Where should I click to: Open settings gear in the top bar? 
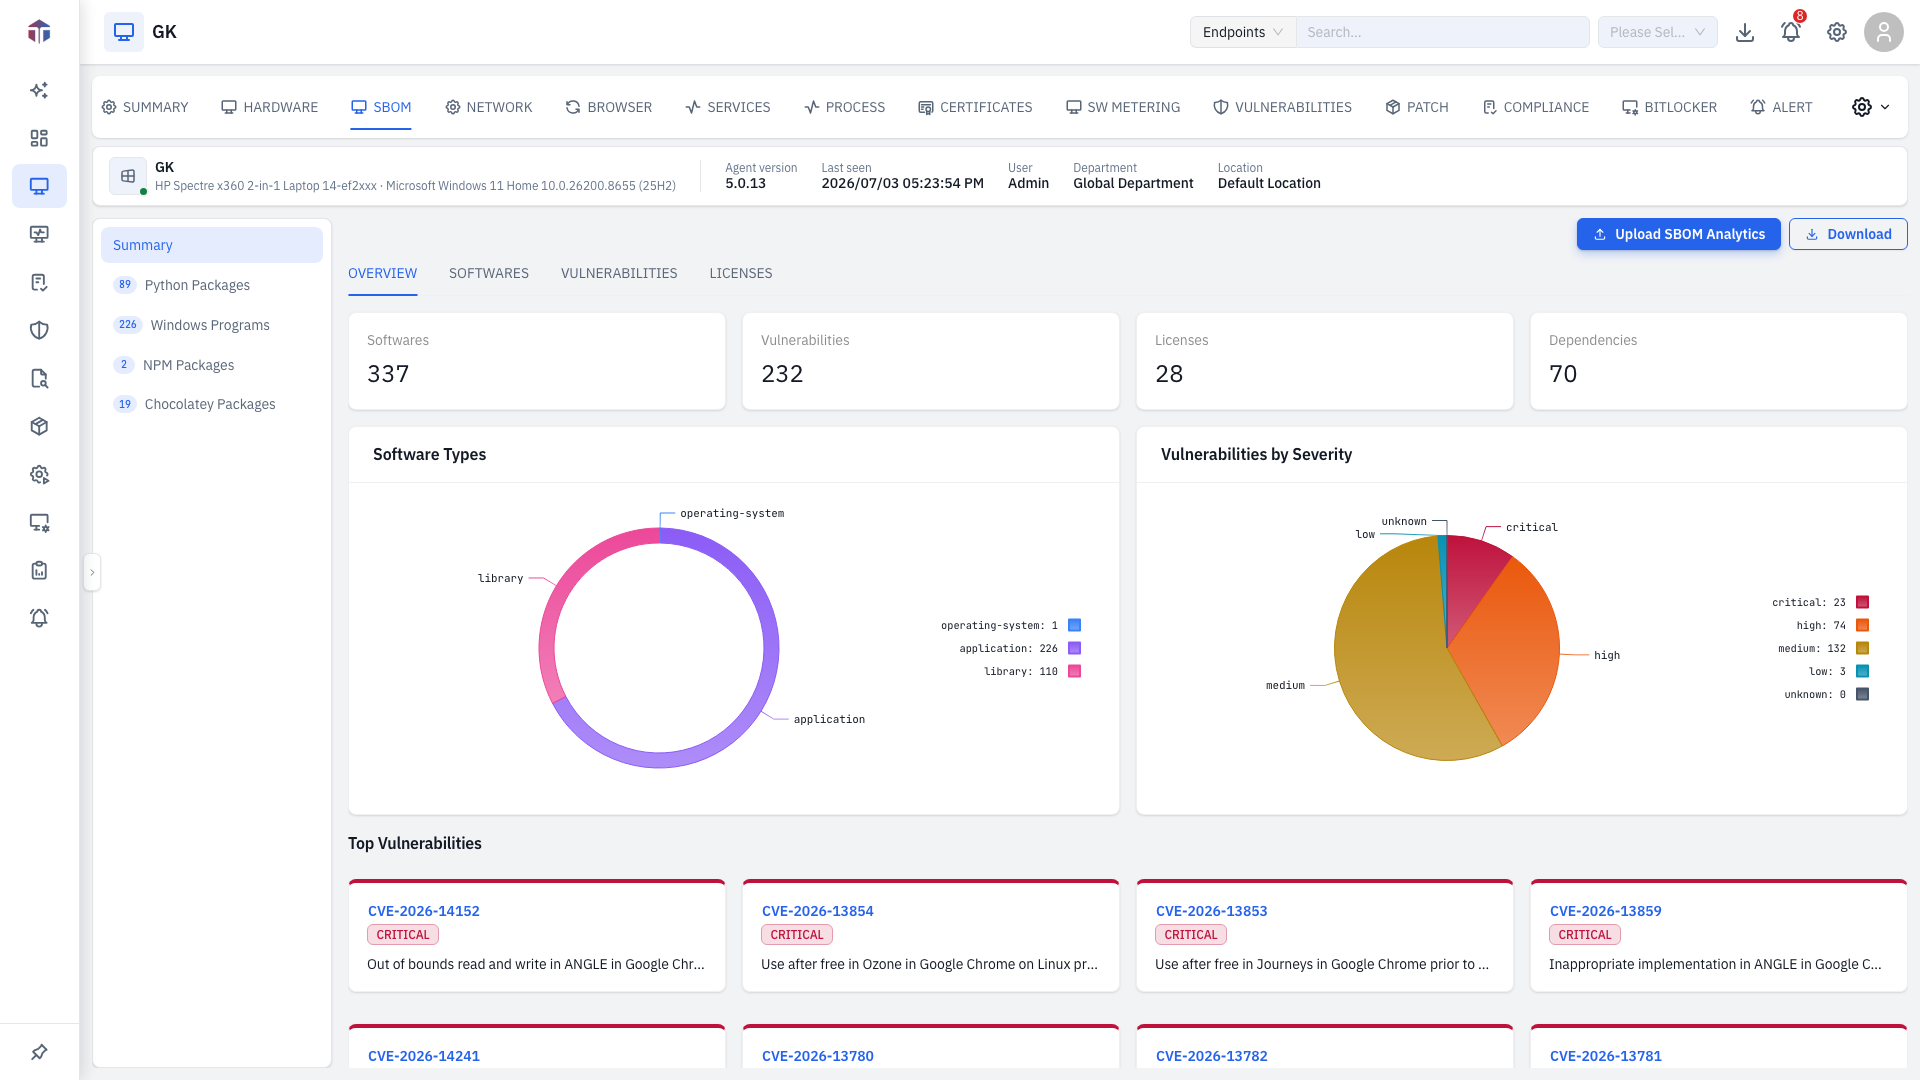click(1837, 32)
